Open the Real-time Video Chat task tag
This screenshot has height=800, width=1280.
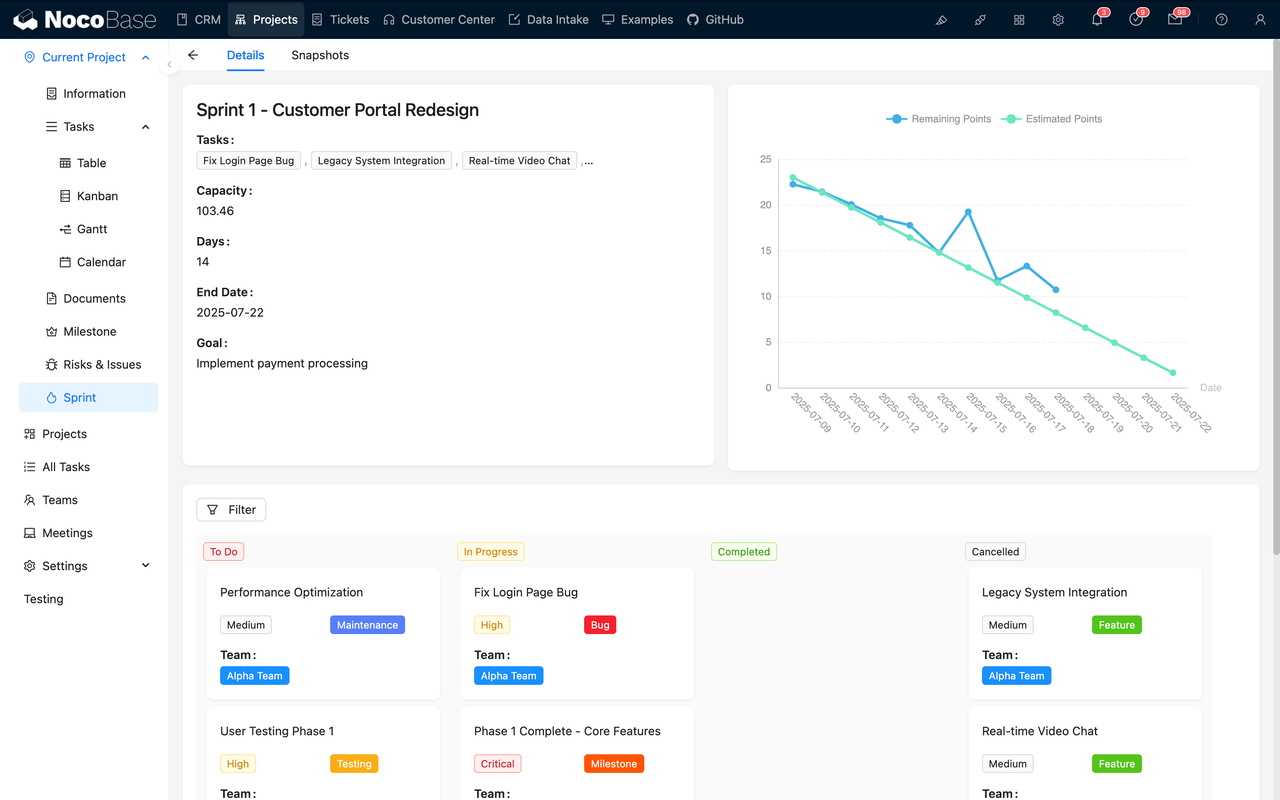coord(520,161)
